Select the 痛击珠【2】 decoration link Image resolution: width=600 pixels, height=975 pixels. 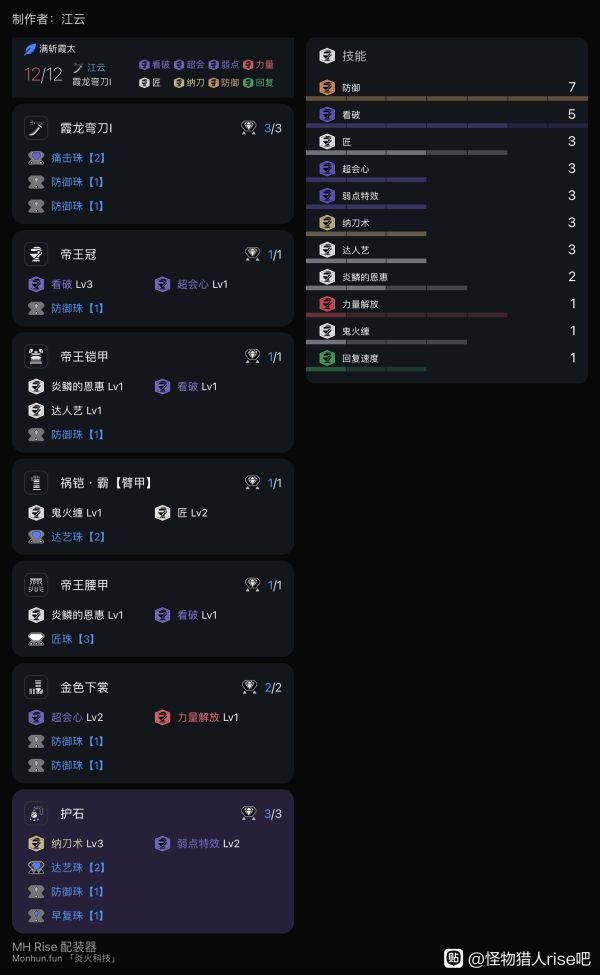click(x=78, y=158)
